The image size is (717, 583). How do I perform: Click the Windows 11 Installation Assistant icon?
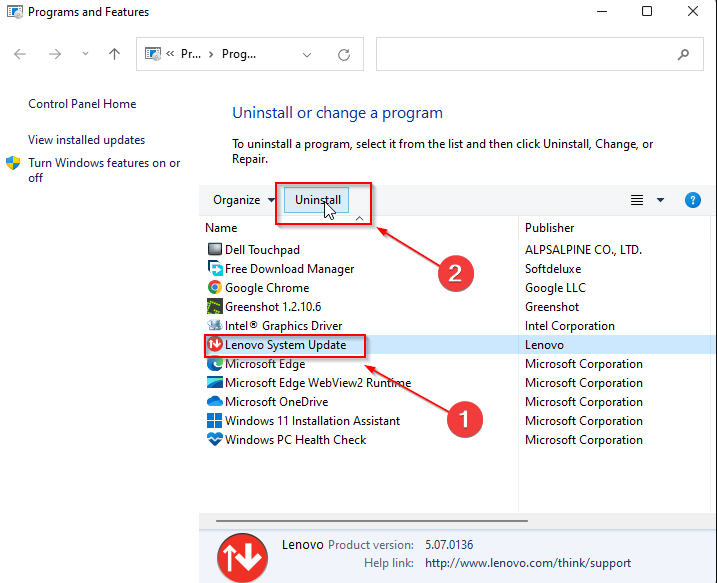tap(214, 420)
